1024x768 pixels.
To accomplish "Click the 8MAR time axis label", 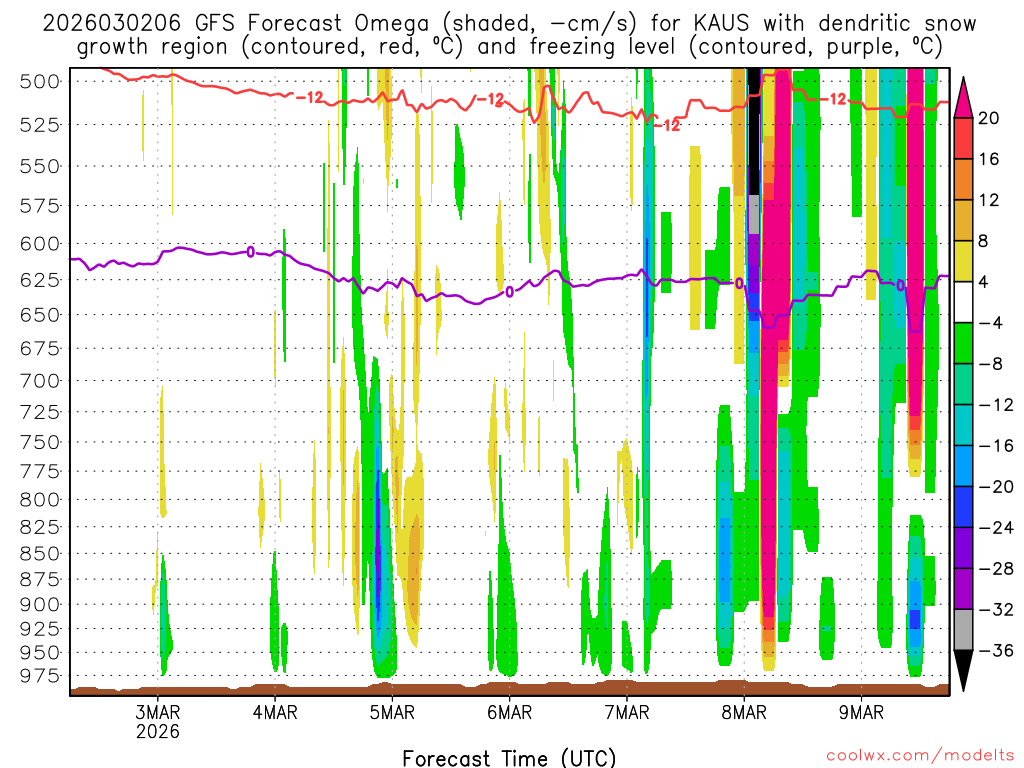I will [744, 712].
